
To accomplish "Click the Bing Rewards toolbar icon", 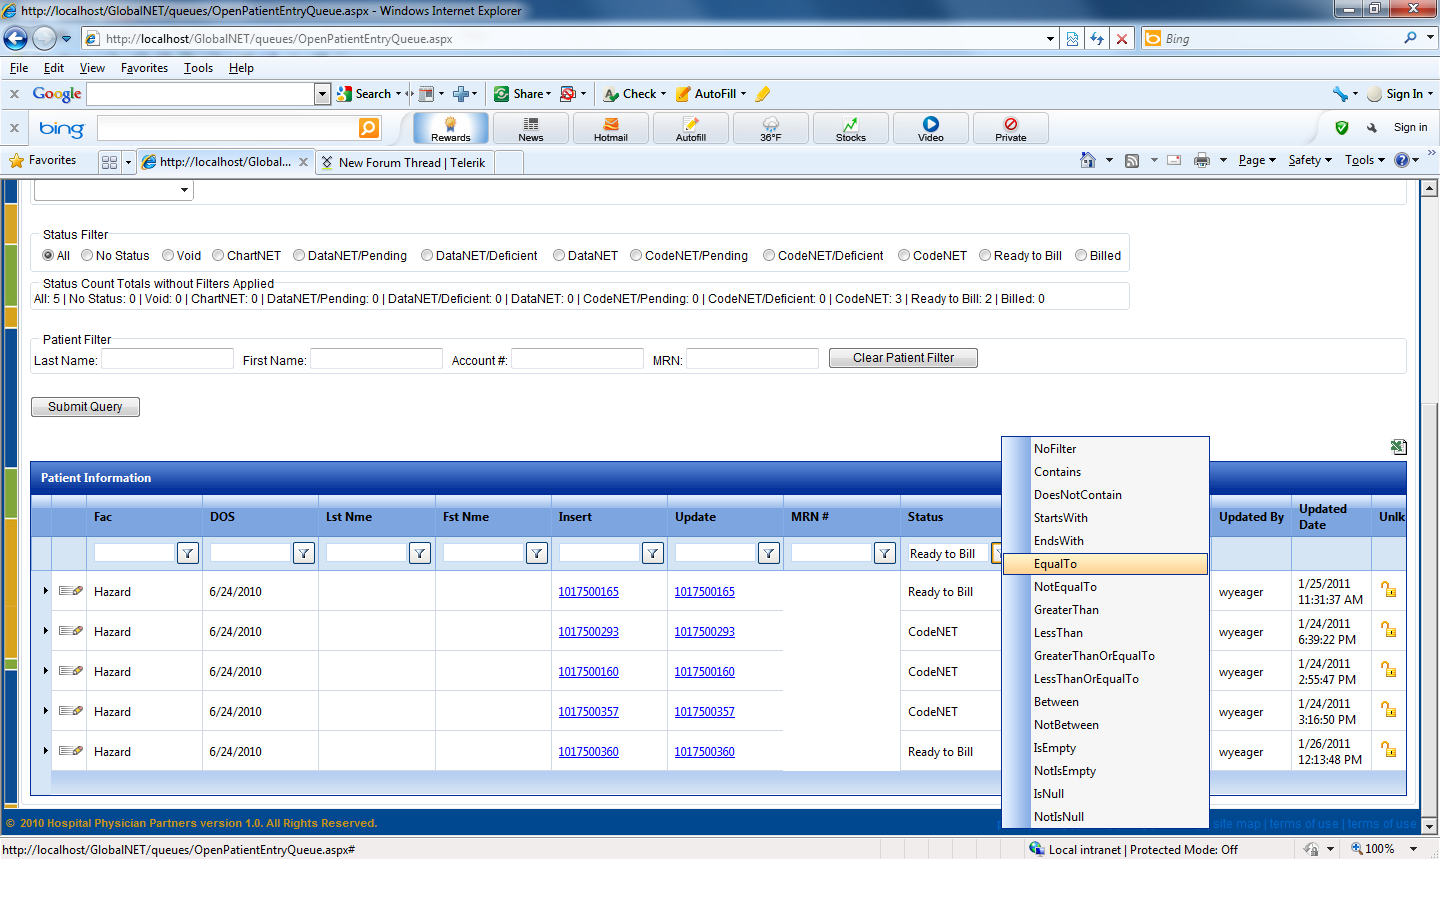I will point(450,128).
